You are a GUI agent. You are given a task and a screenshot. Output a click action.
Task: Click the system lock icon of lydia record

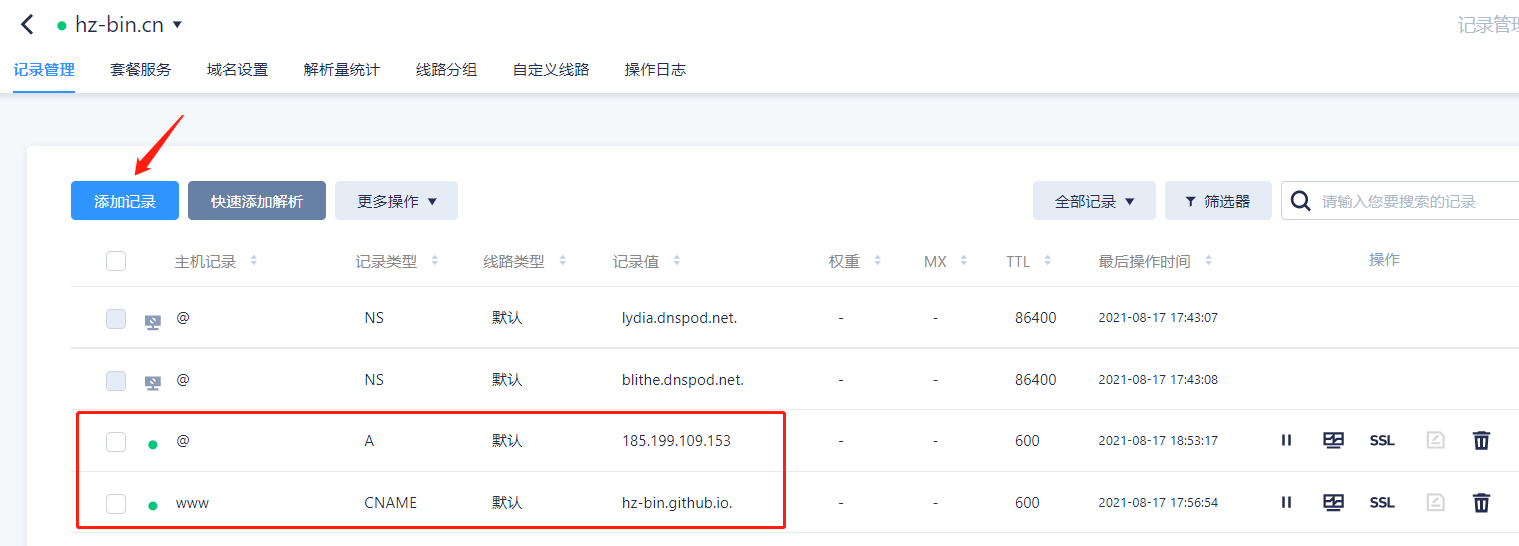click(153, 322)
